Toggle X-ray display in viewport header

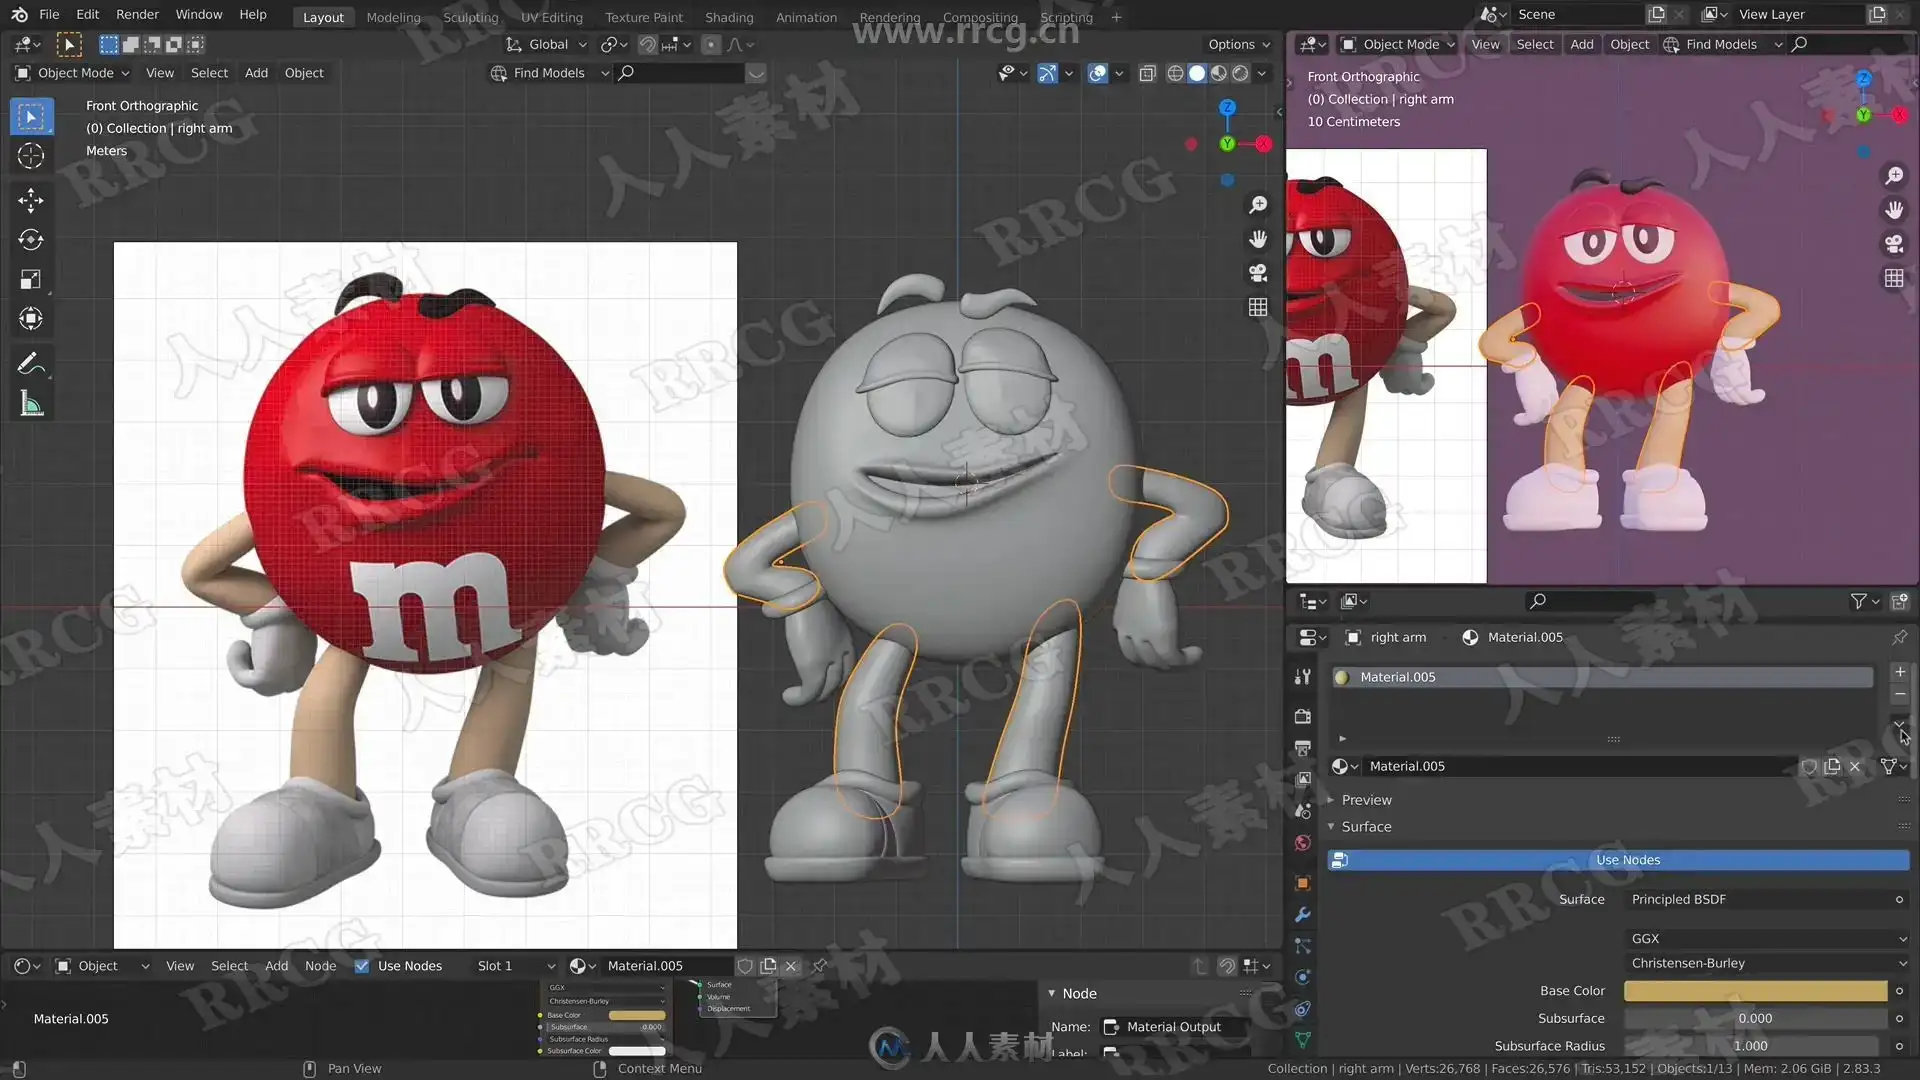tap(1147, 73)
